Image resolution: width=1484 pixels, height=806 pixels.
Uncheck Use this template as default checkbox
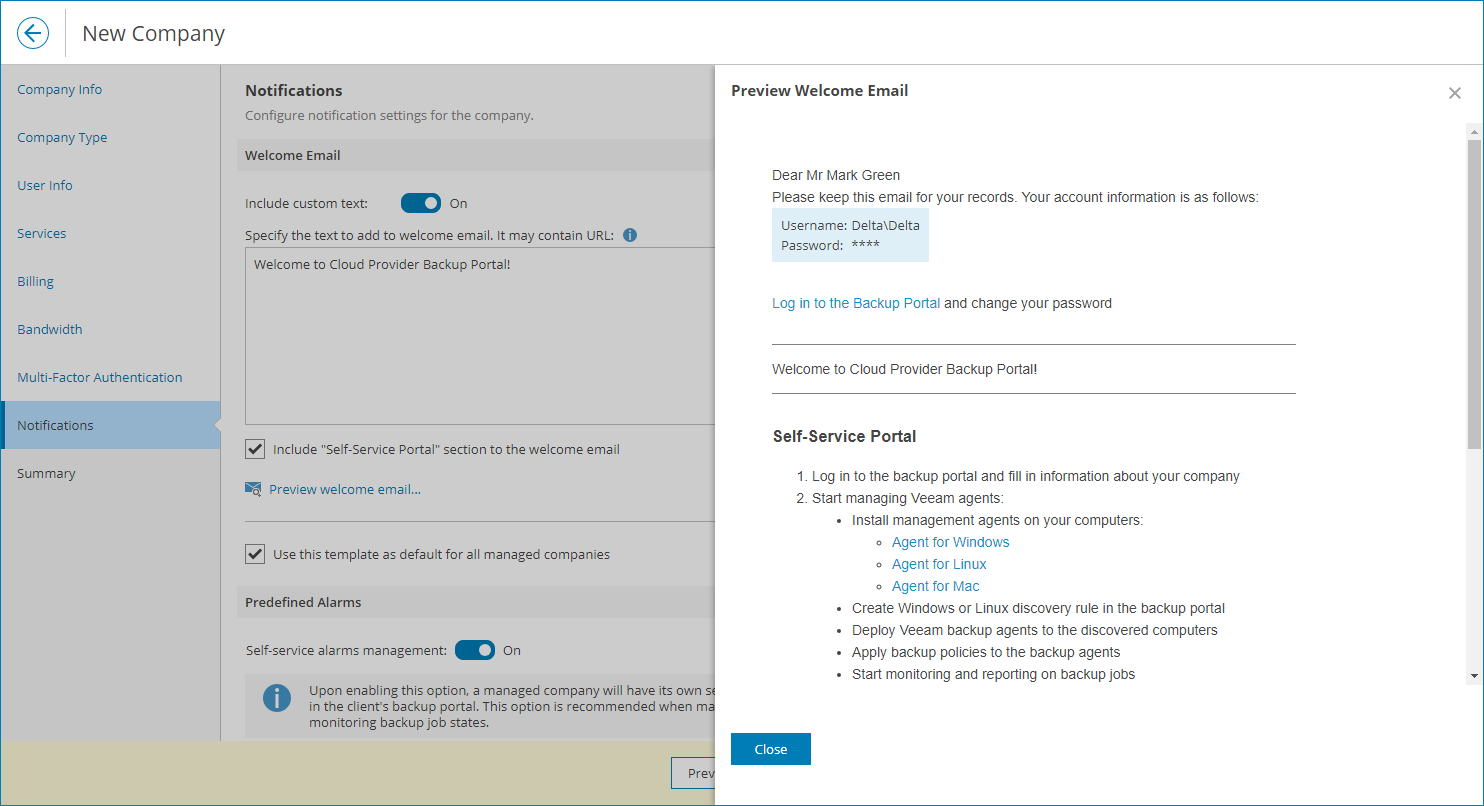tap(255, 554)
